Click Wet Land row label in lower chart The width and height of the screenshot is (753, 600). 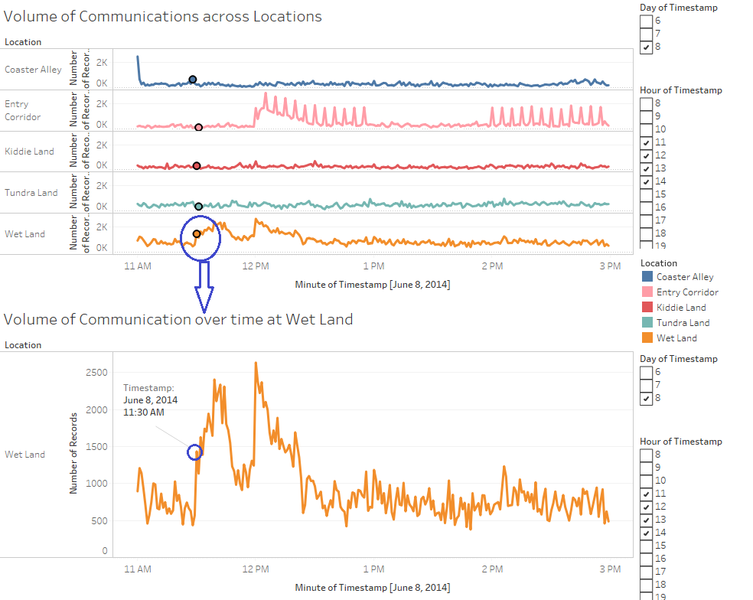(25, 454)
